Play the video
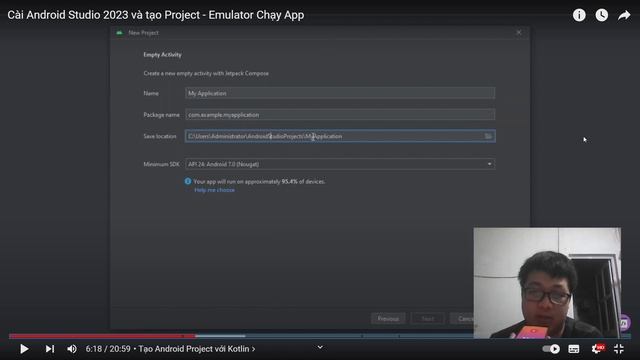Image resolution: width=640 pixels, height=360 pixels. point(24,349)
